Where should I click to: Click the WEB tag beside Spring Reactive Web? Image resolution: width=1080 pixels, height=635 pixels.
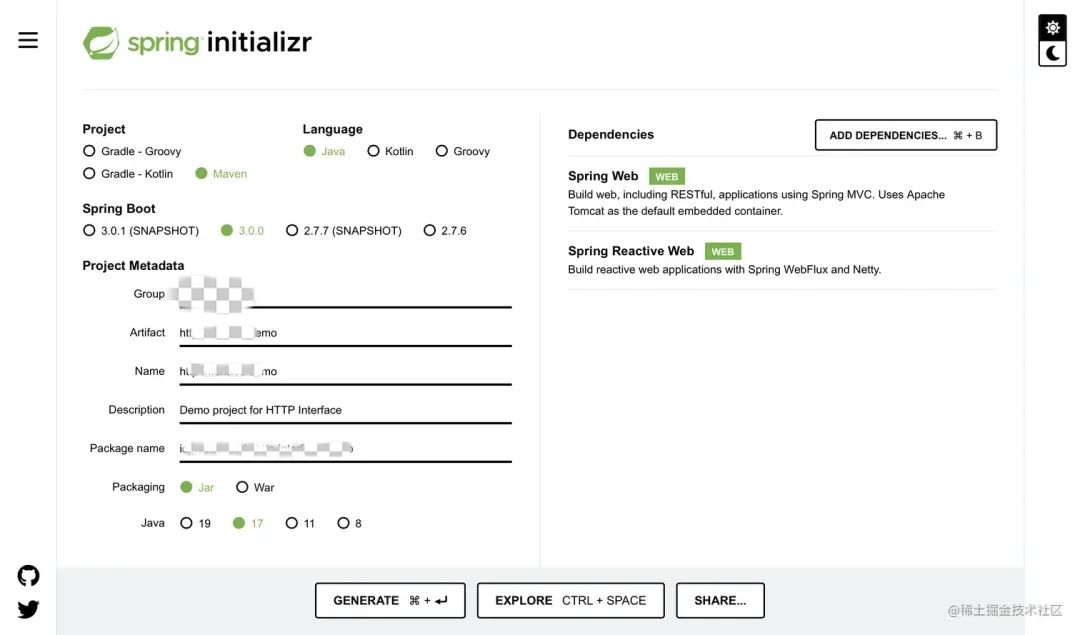[x=722, y=251]
